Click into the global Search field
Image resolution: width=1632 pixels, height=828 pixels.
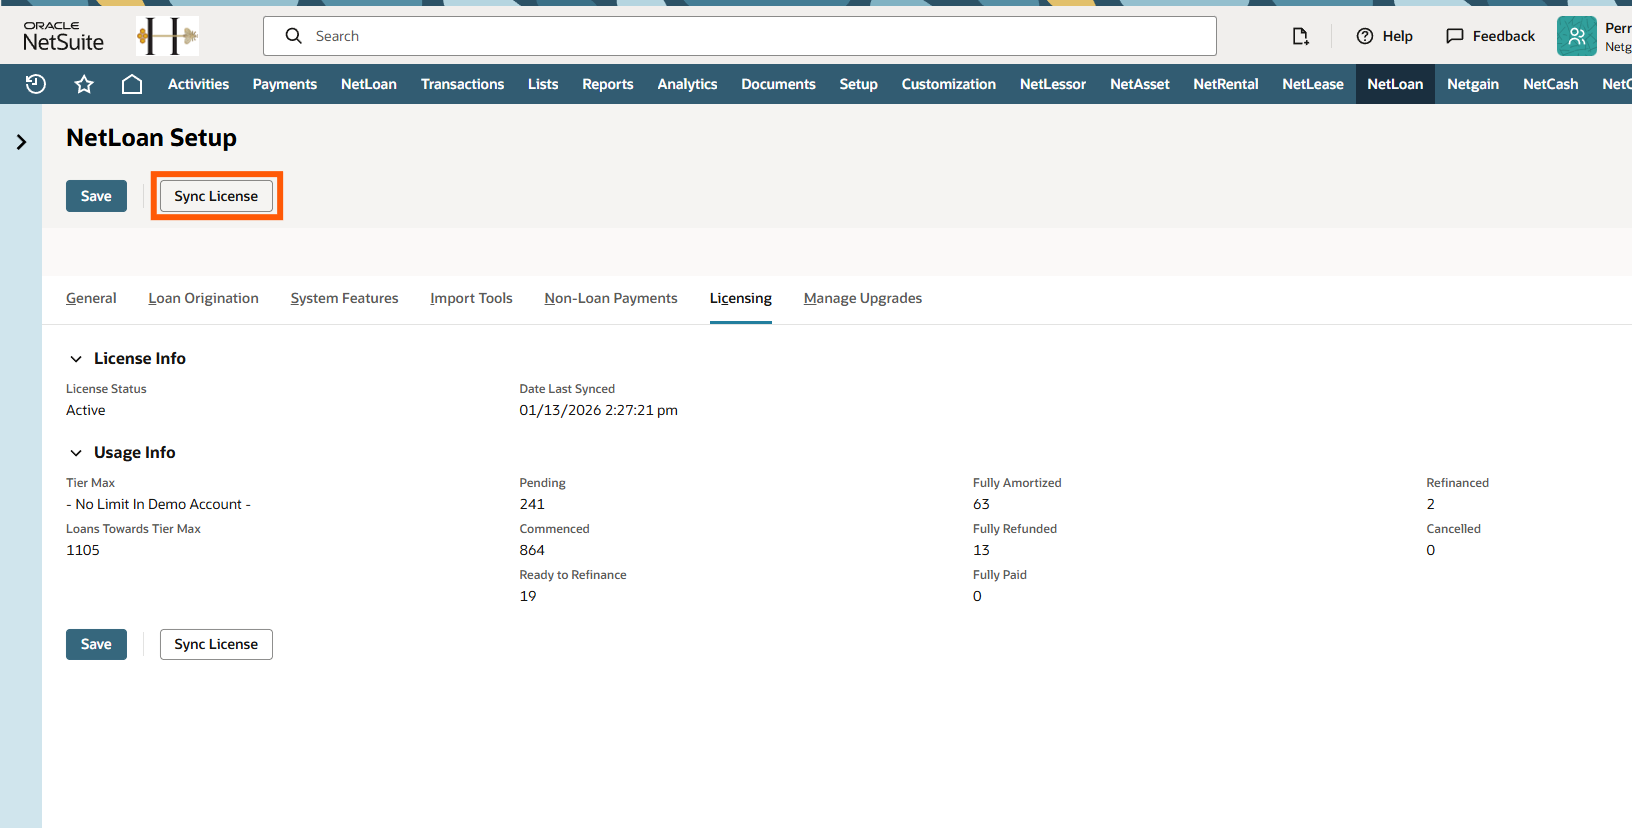[740, 36]
